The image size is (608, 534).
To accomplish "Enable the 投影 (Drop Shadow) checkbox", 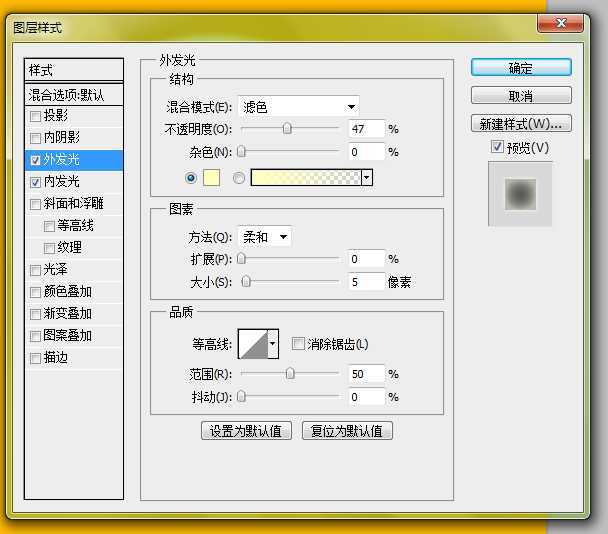I will pyautogui.click(x=36, y=116).
